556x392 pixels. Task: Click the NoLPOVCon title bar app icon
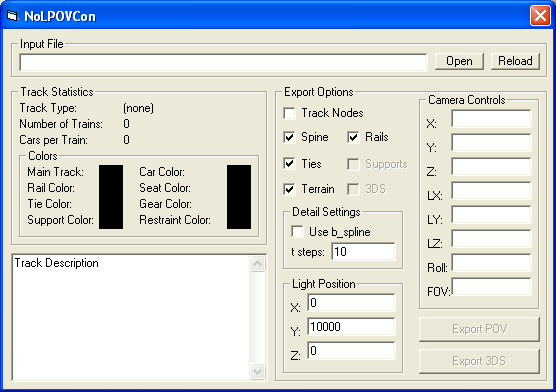(x=12, y=16)
